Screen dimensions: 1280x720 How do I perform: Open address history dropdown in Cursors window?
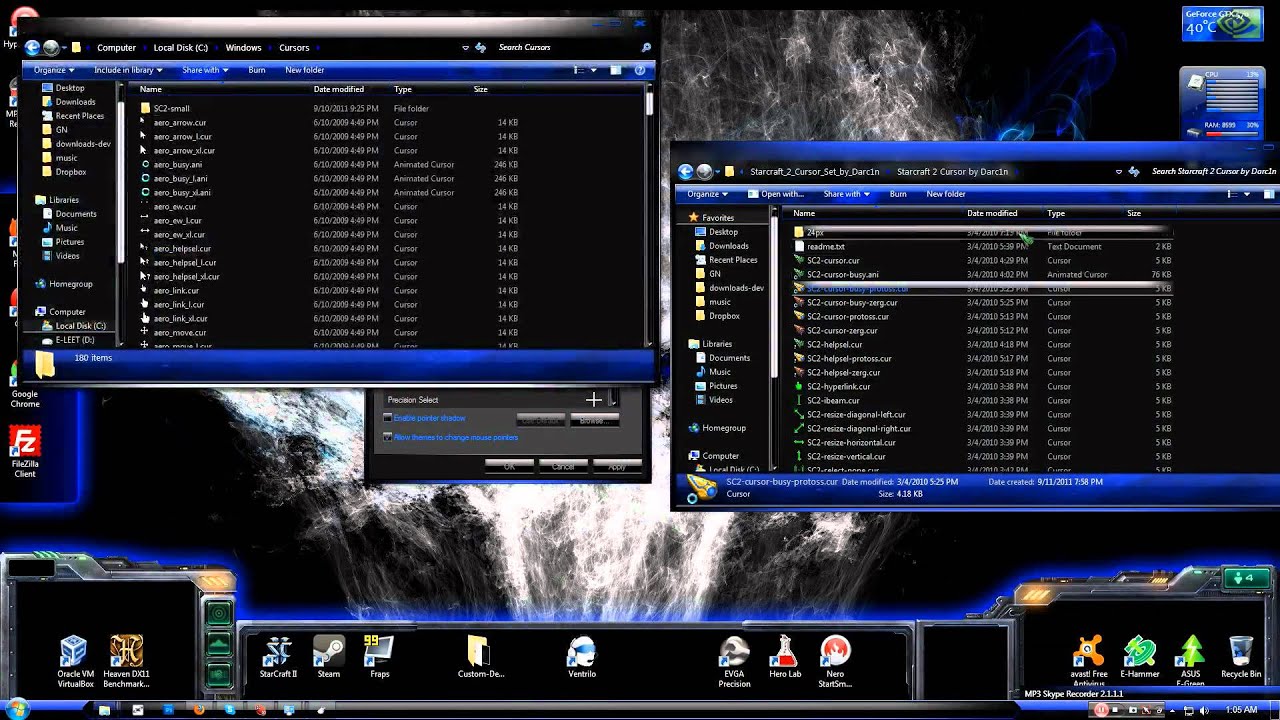click(x=465, y=47)
